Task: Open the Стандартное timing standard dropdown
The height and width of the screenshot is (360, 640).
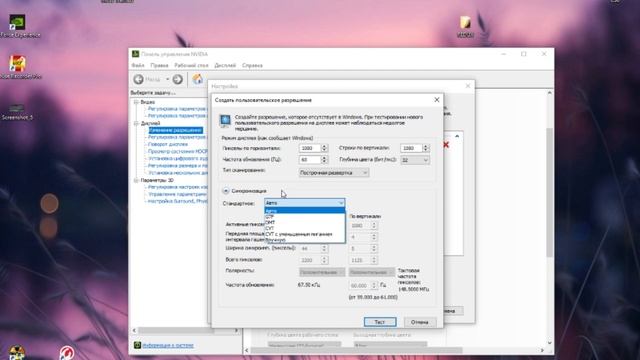Action: click(304, 203)
